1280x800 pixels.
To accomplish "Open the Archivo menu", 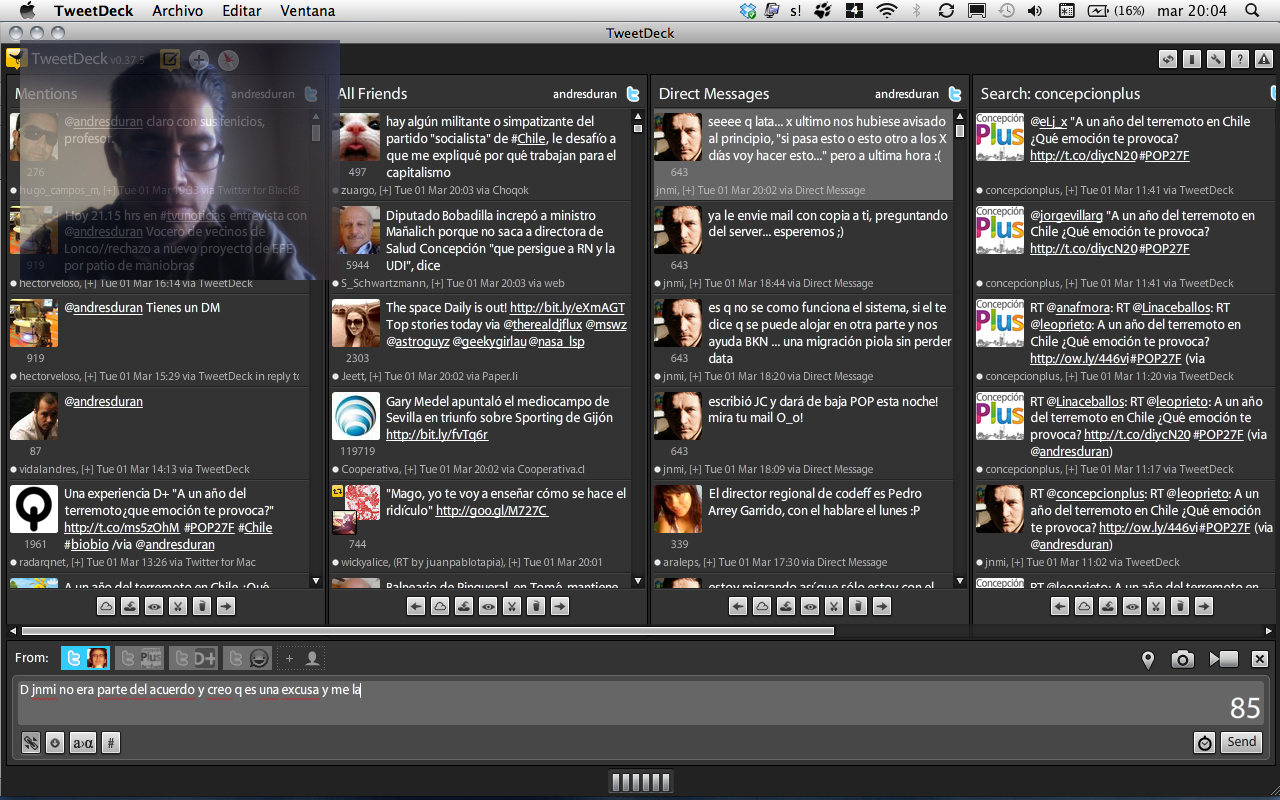I will coord(177,11).
